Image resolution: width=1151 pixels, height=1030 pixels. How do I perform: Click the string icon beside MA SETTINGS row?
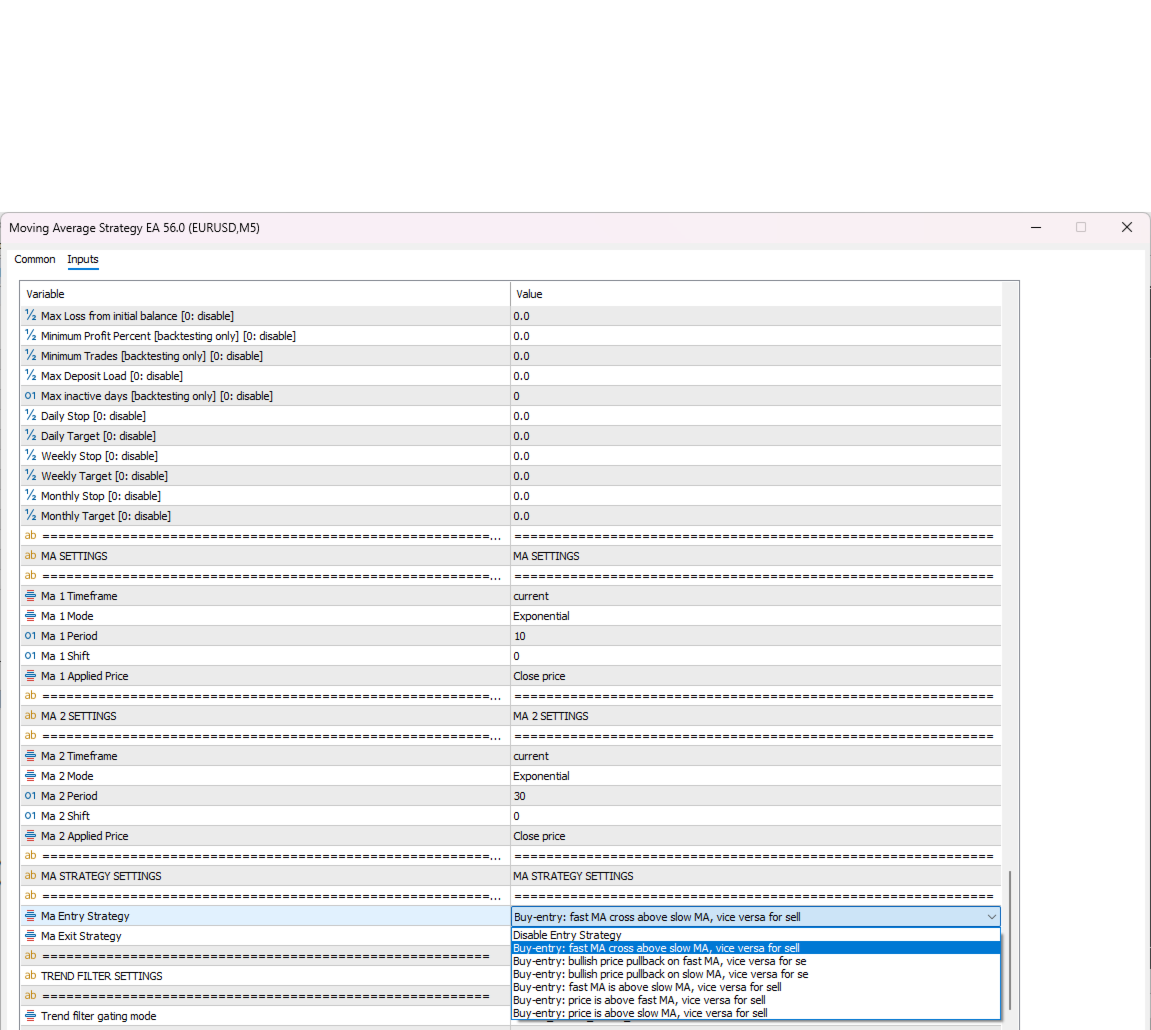pos(30,556)
